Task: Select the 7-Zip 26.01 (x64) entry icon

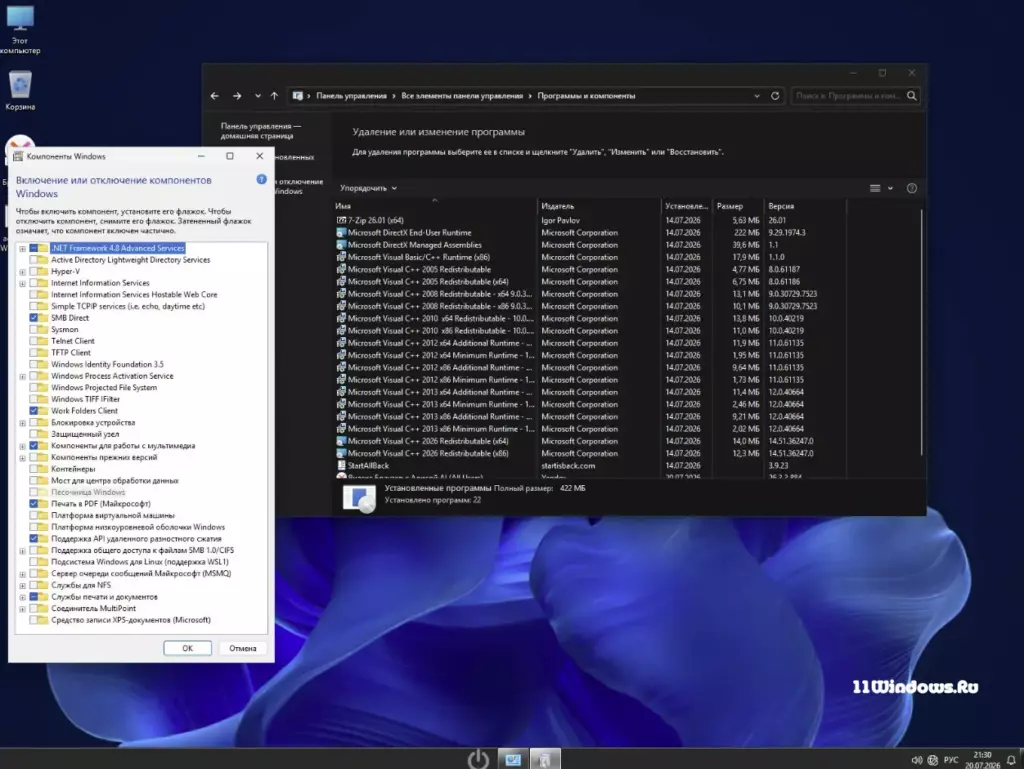Action: 341,221
